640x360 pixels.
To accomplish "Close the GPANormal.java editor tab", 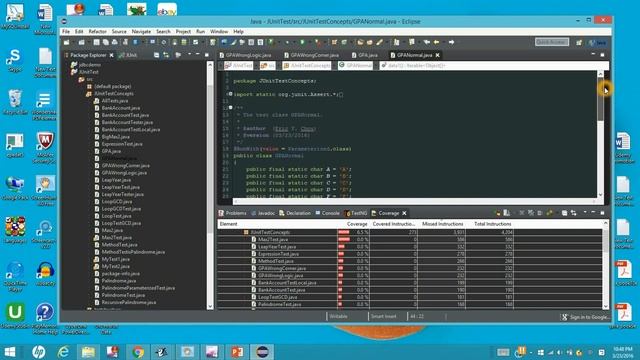I will 438,55.
